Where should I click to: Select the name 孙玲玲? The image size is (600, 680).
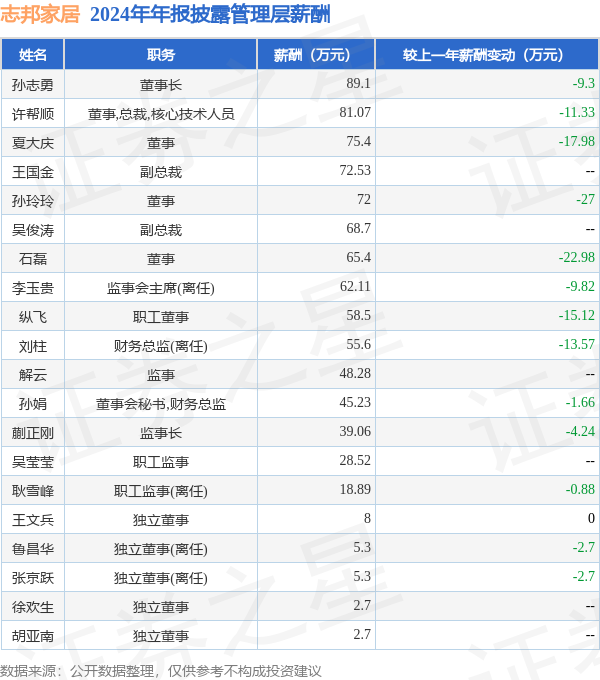33,201
